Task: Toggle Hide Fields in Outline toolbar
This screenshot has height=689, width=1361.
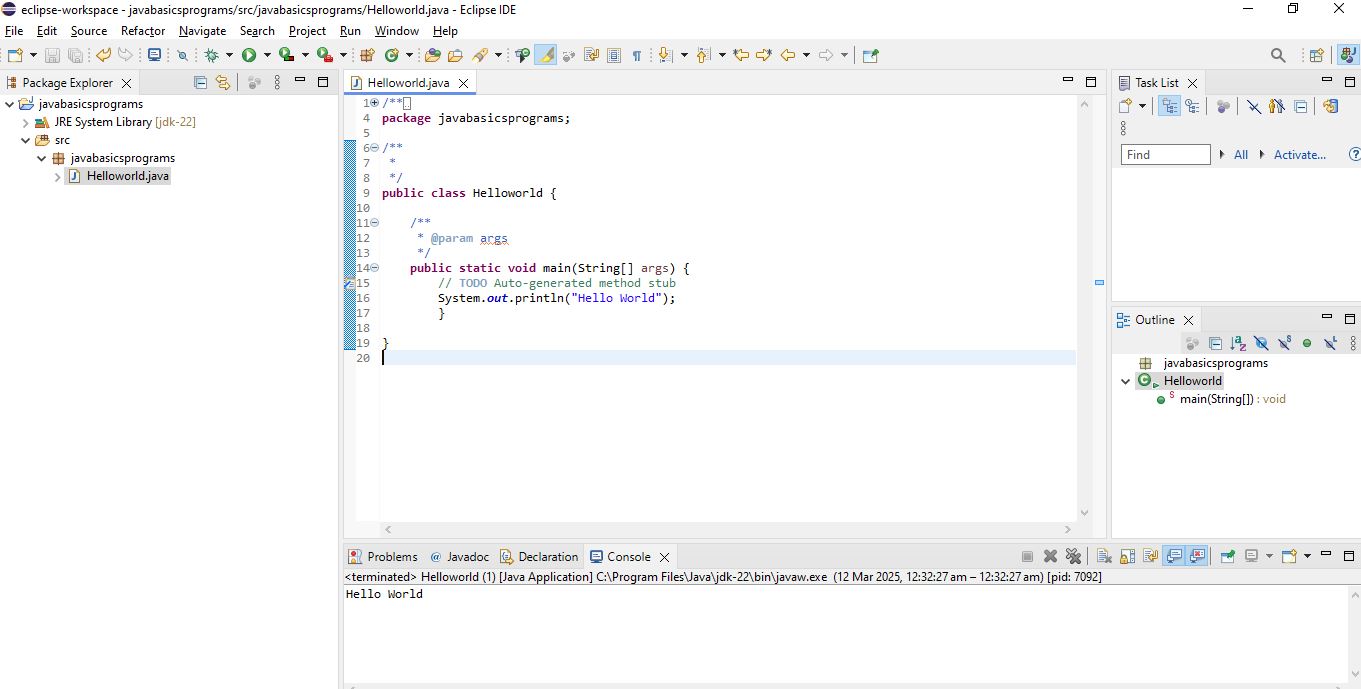Action: coord(1261,343)
